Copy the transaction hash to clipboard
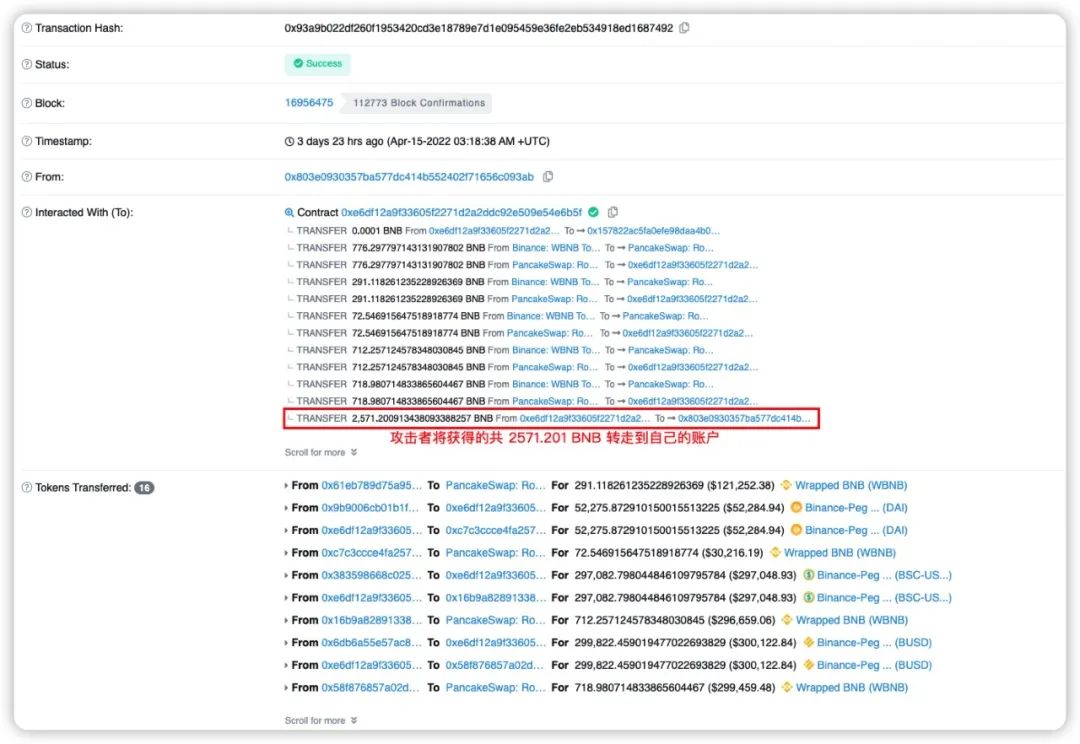This screenshot has height=744, width=1080. 684,28
